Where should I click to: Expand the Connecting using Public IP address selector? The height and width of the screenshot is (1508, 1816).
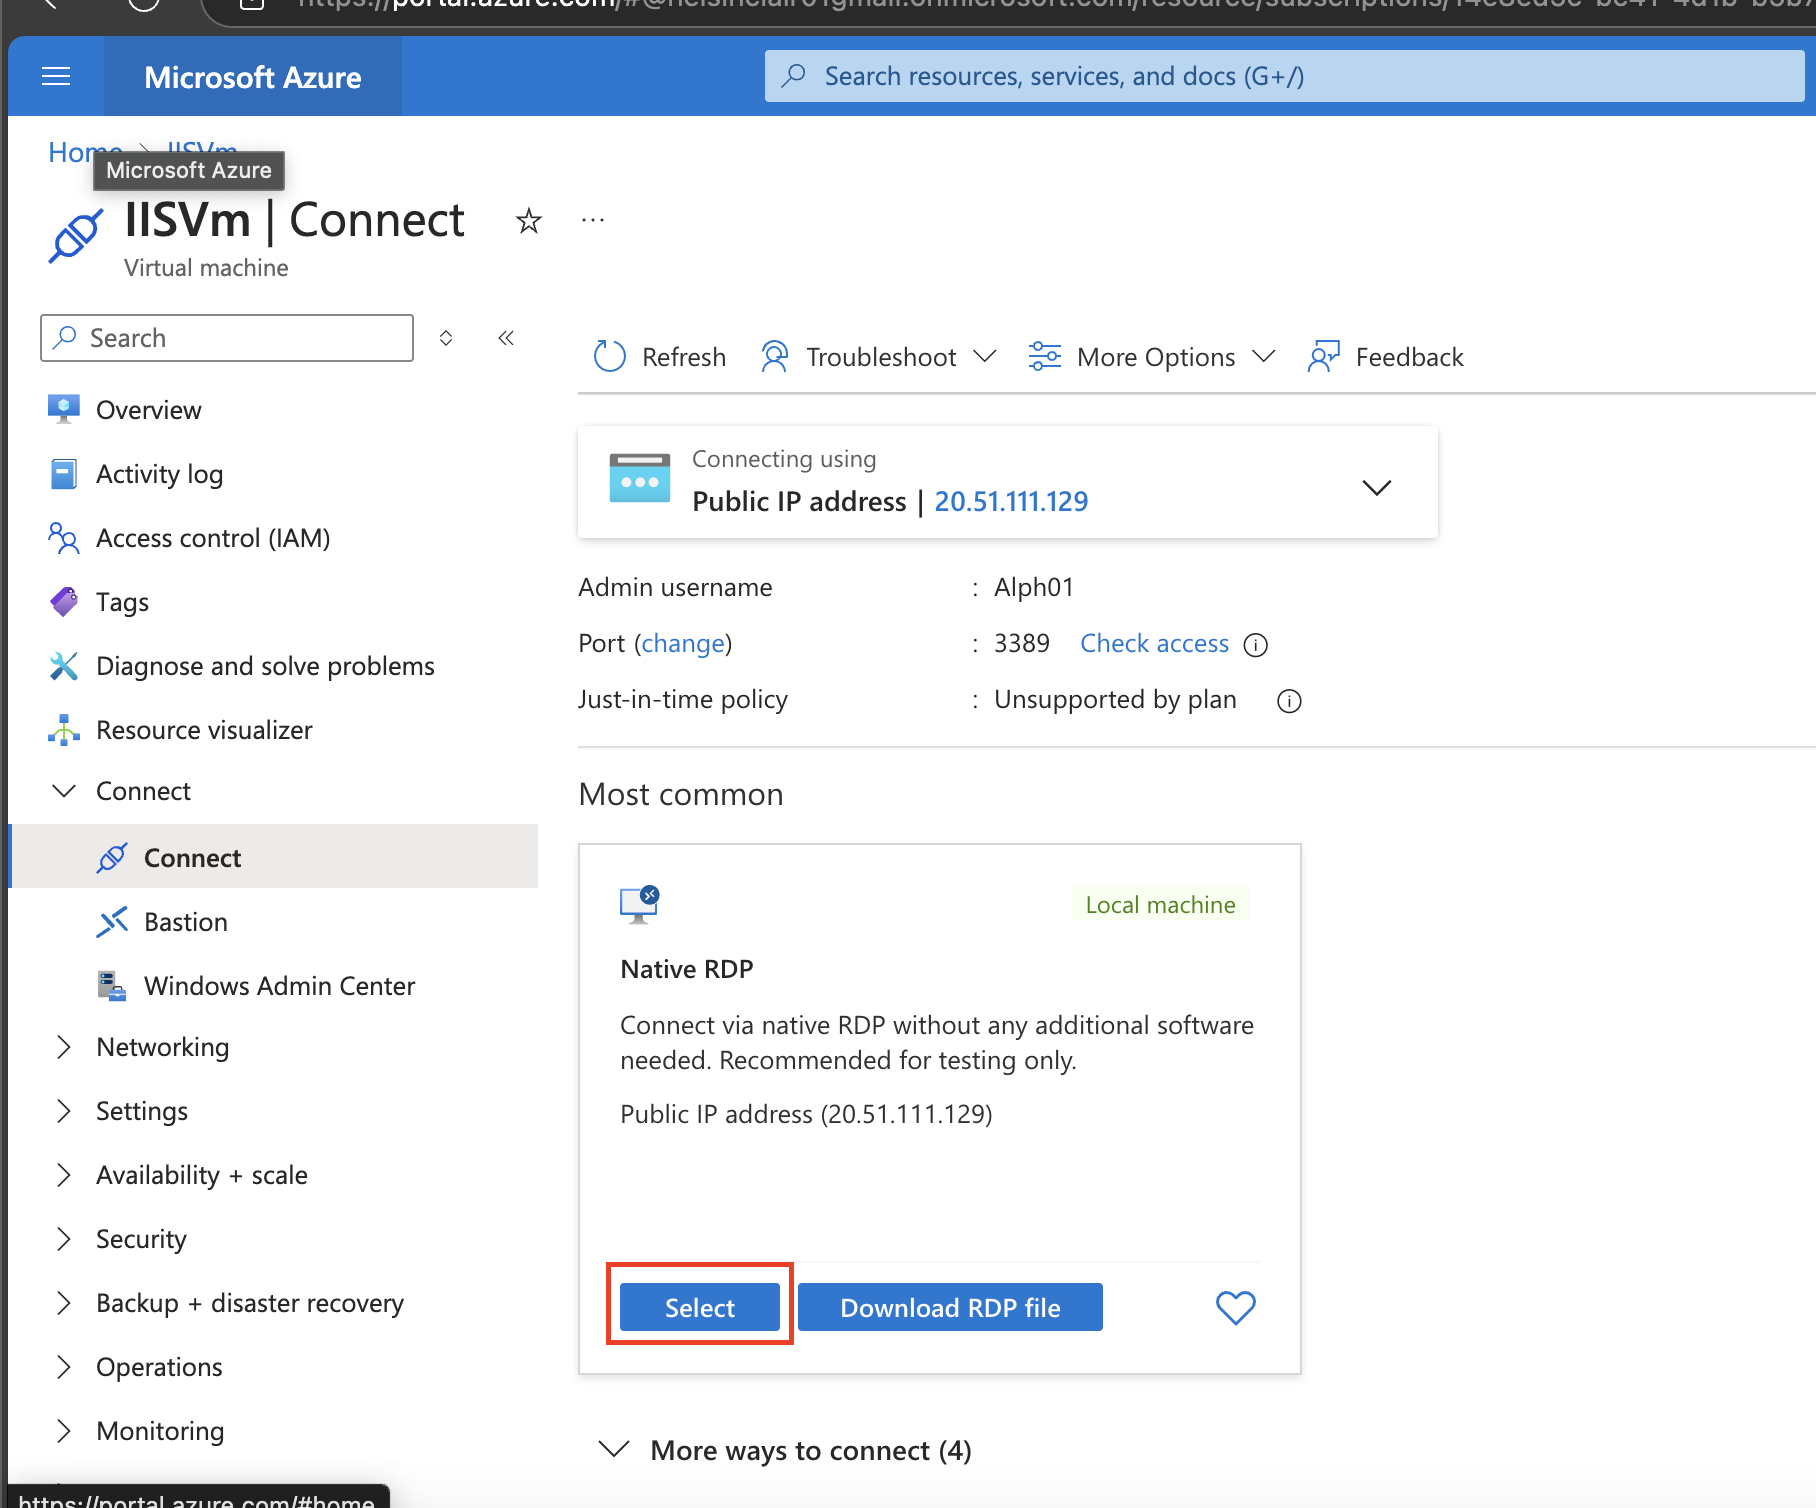(1377, 487)
